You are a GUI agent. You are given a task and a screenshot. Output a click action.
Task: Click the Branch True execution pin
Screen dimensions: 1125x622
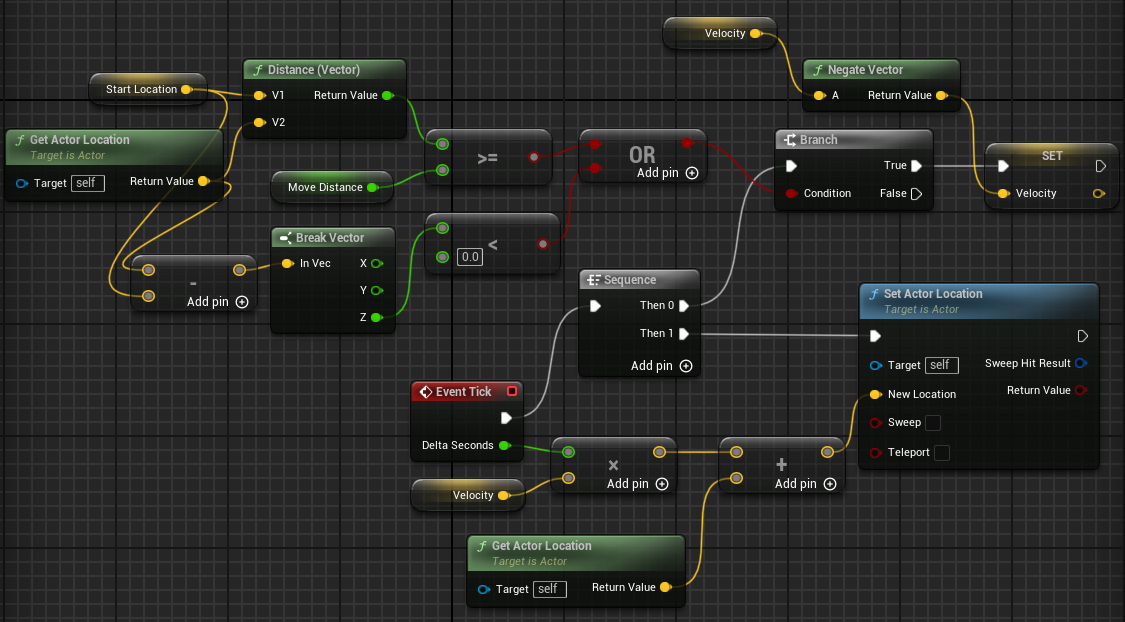click(x=916, y=166)
